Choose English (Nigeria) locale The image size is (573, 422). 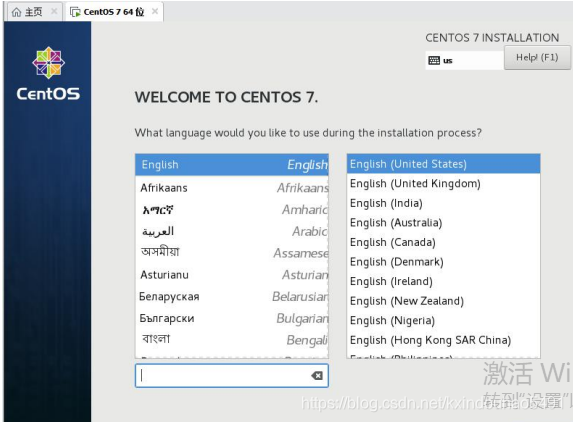point(443,320)
